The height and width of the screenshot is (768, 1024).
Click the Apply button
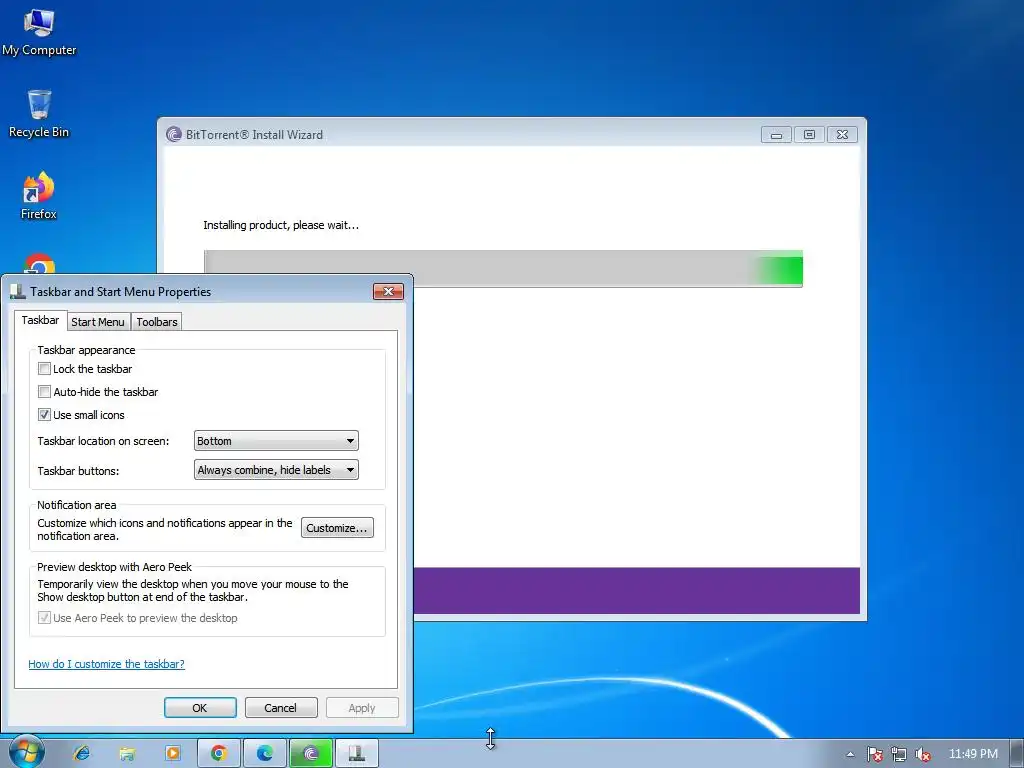(362, 708)
